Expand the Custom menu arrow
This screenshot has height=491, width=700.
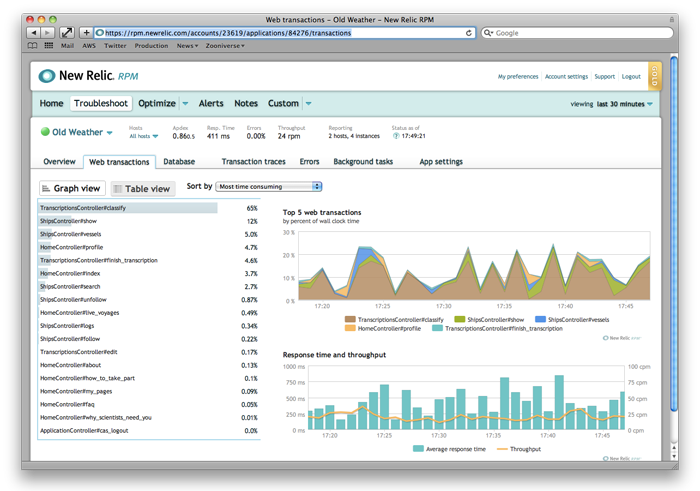pyautogui.click(x=308, y=104)
